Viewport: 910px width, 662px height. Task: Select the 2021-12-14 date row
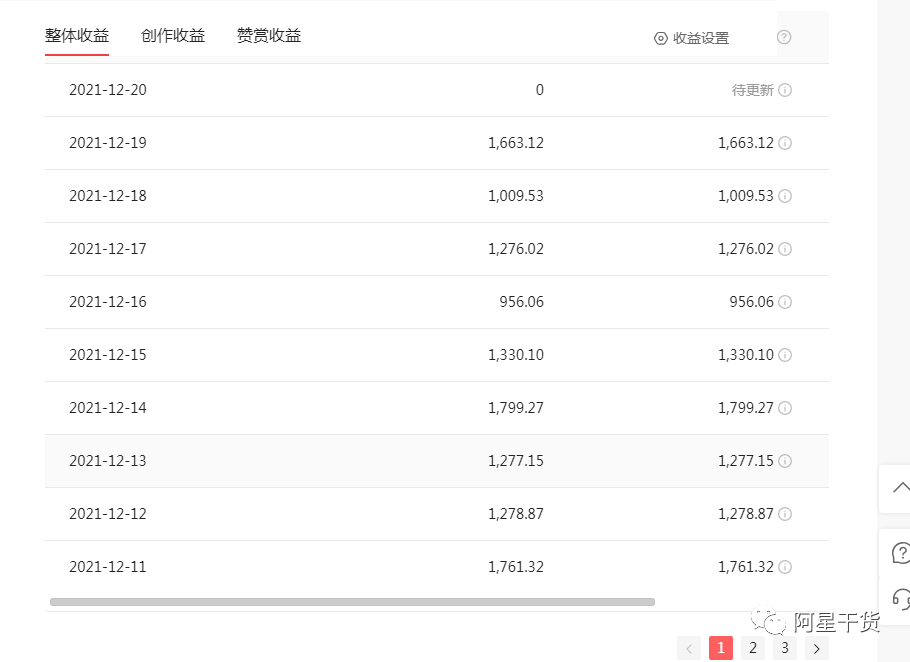click(x=107, y=408)
